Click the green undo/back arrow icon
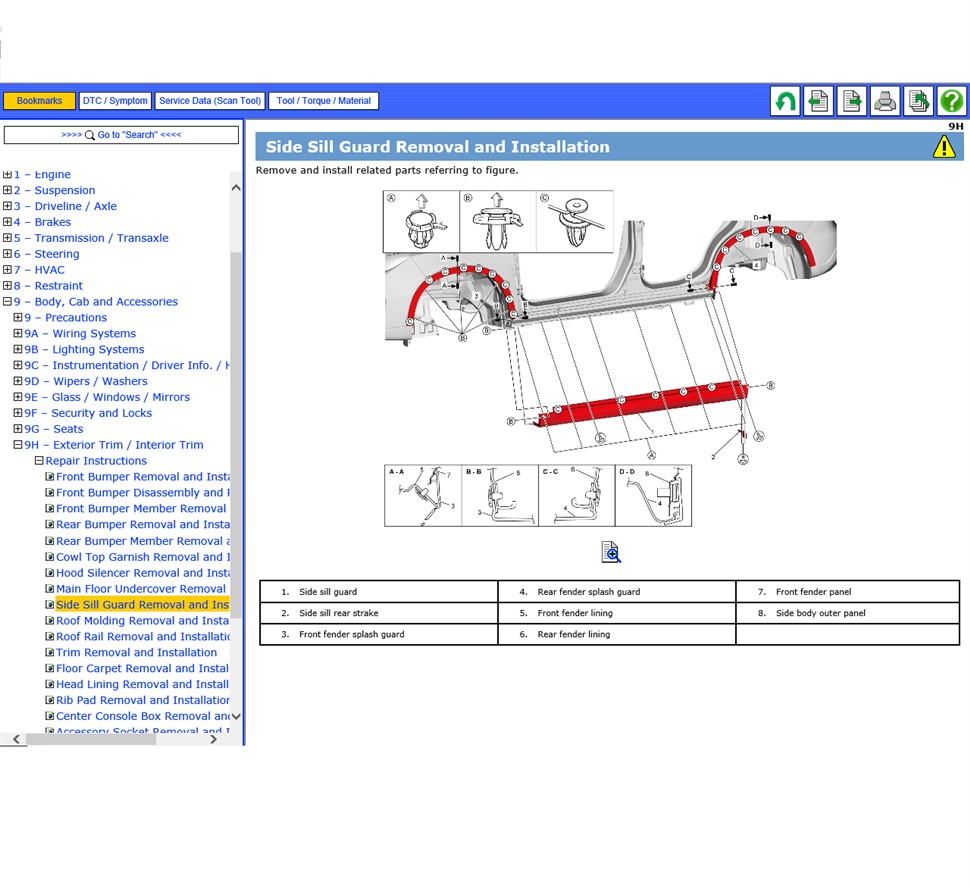 (x=785, y=101)
